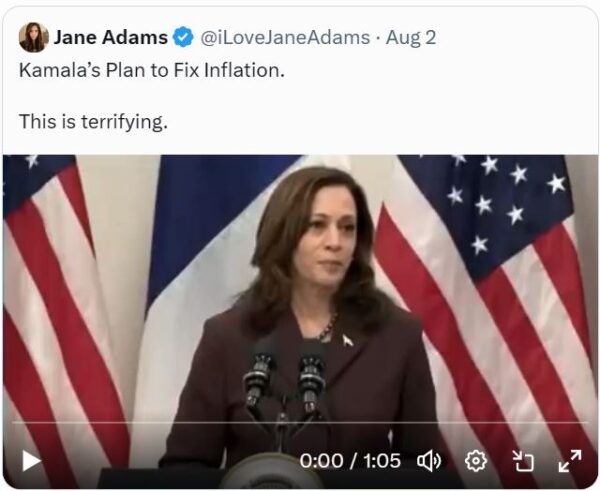600x491 pixels.
Task: Visit the @iLoveJaneAdams handle
Action: pyautogui.click(x=285, y=38)
